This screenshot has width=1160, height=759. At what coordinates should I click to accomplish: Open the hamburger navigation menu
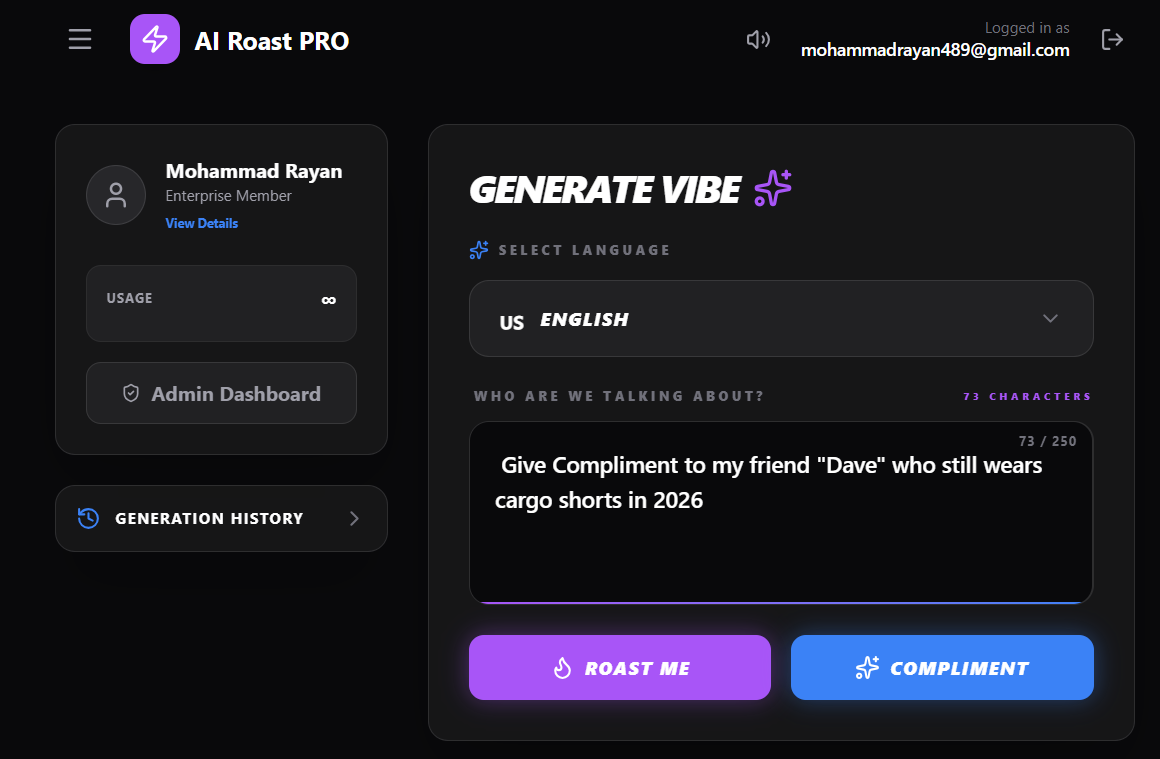click(x=79, y=39)
